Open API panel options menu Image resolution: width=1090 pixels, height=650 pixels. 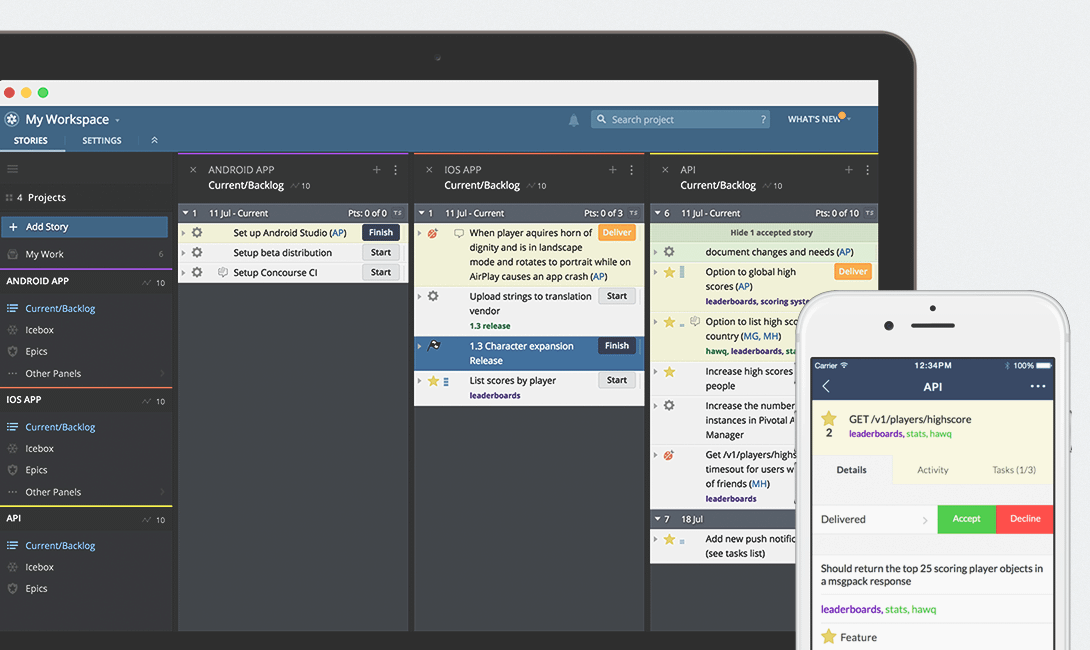[868, 170]
